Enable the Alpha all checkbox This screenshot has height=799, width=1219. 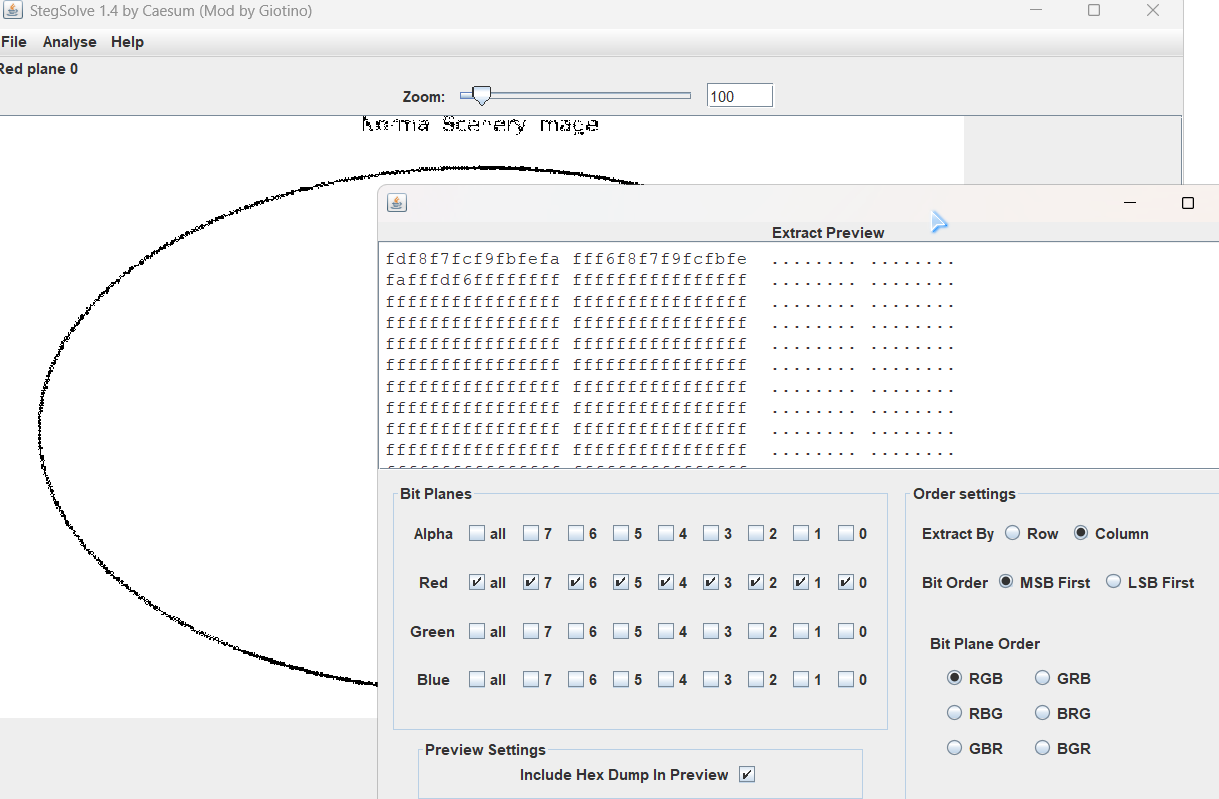coord(477,534)
